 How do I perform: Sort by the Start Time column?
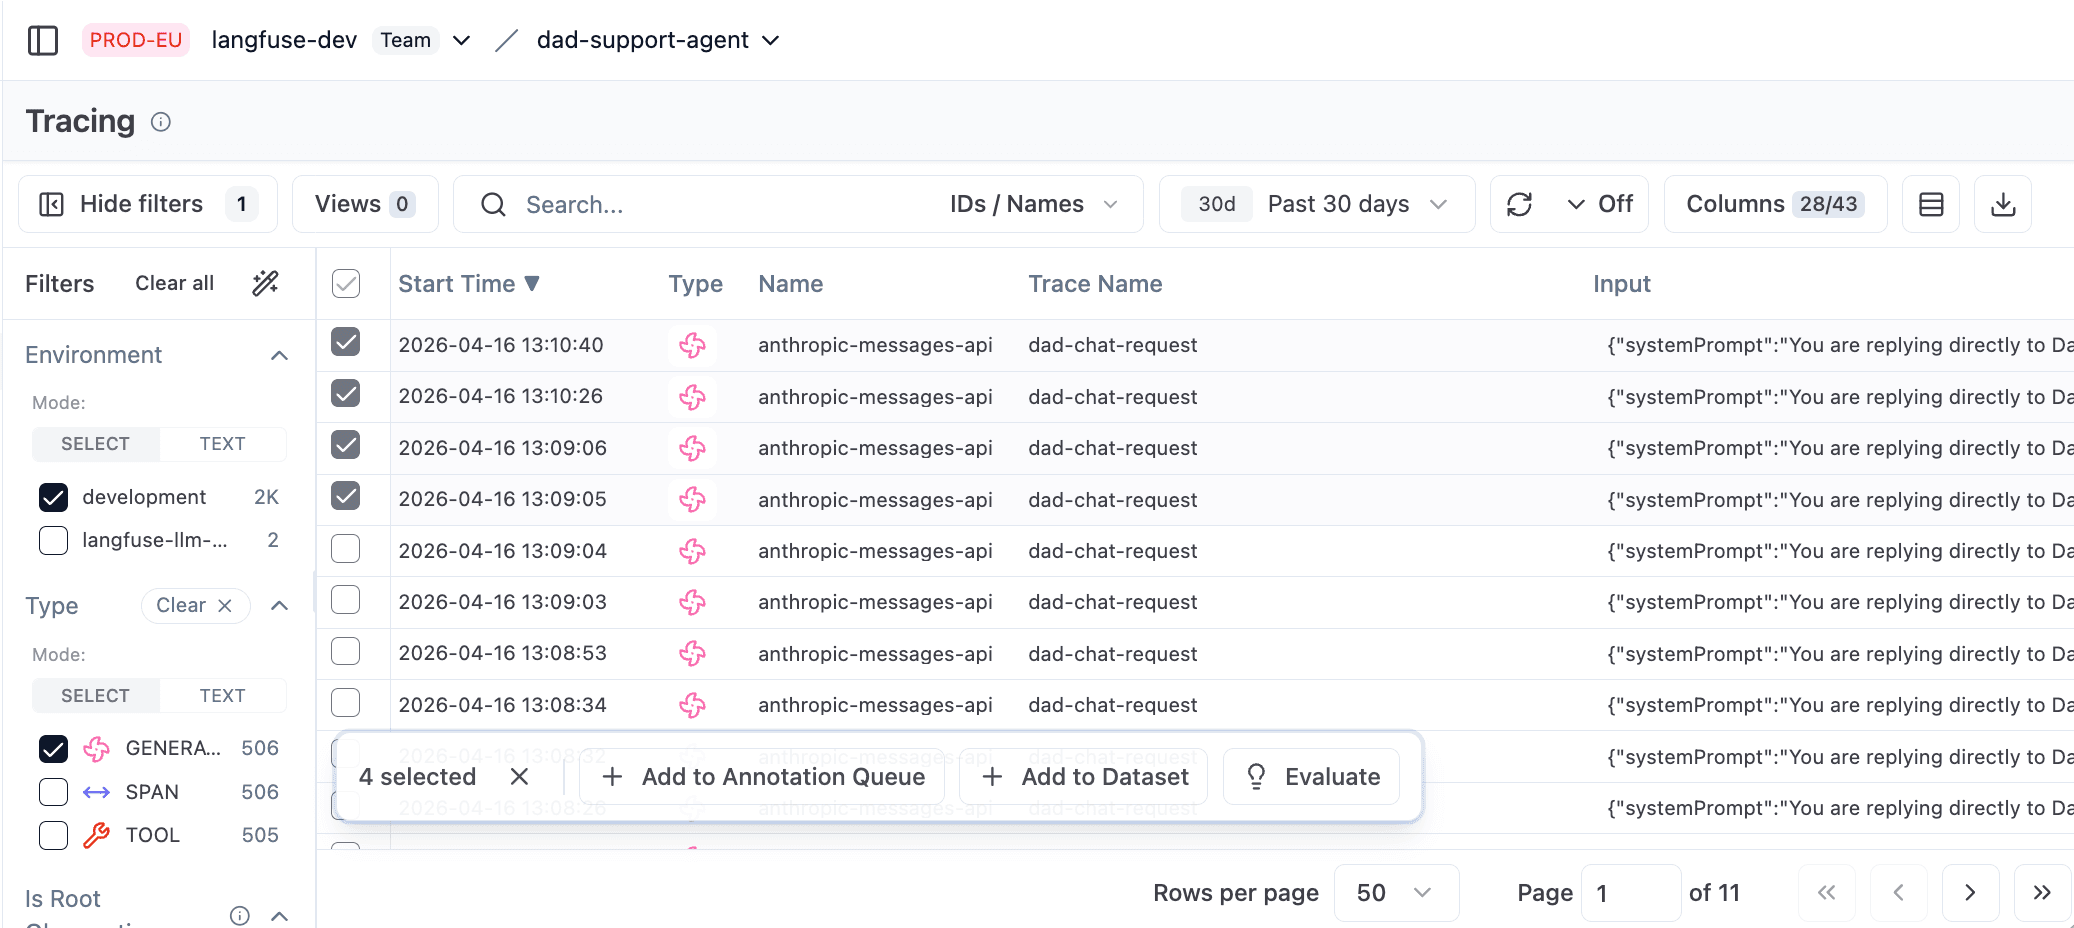tap(469, 284)
